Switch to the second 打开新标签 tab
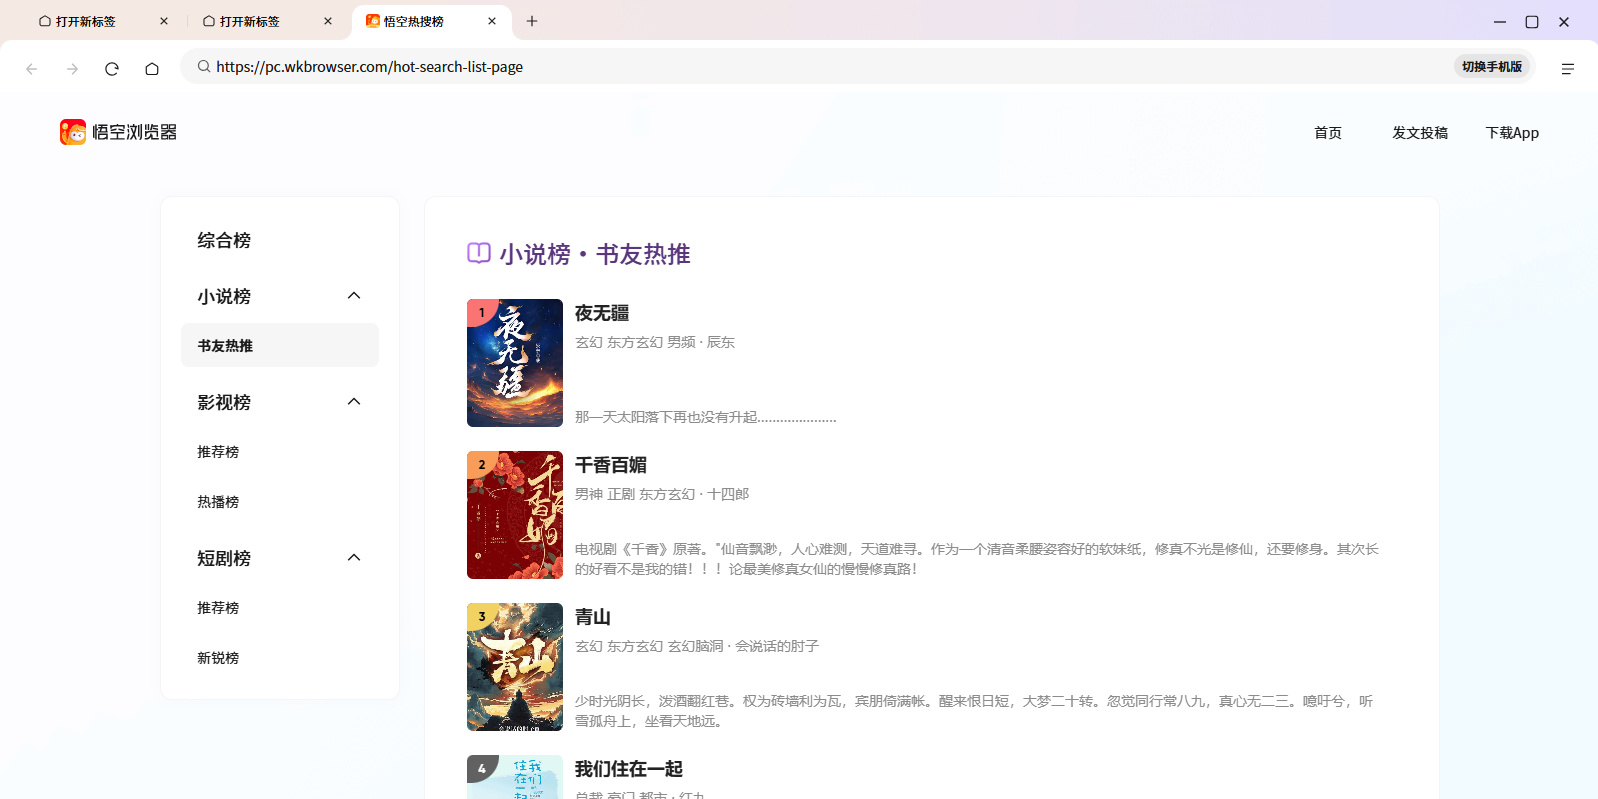The image size is (1598, 799). point(268,21)
